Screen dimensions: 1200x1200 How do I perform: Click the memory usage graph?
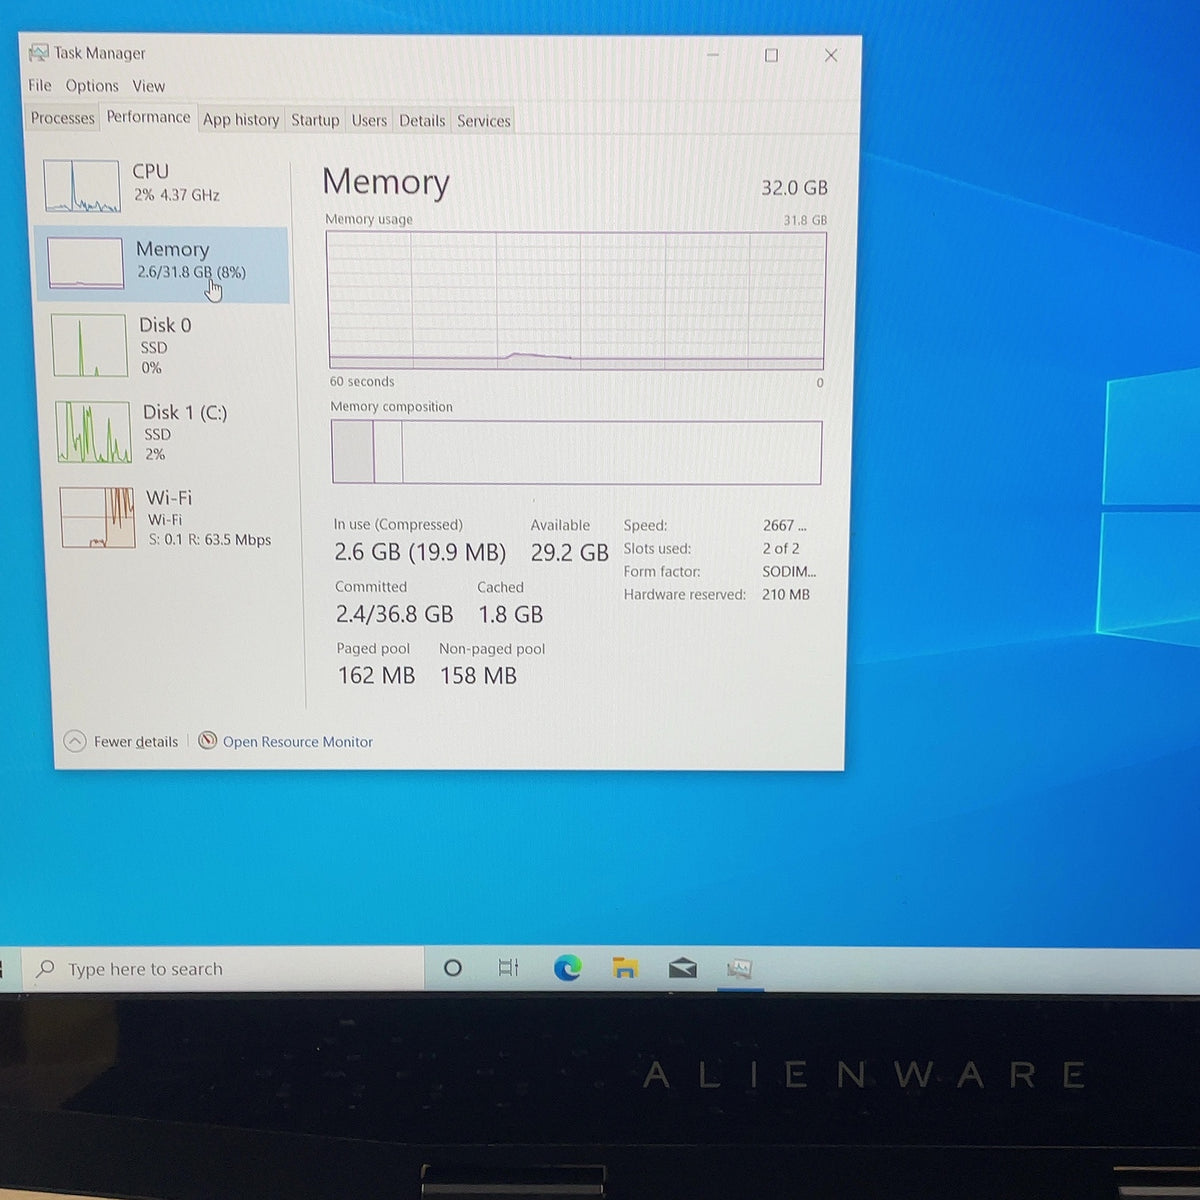pyautogui.click(x=576, y=301)
